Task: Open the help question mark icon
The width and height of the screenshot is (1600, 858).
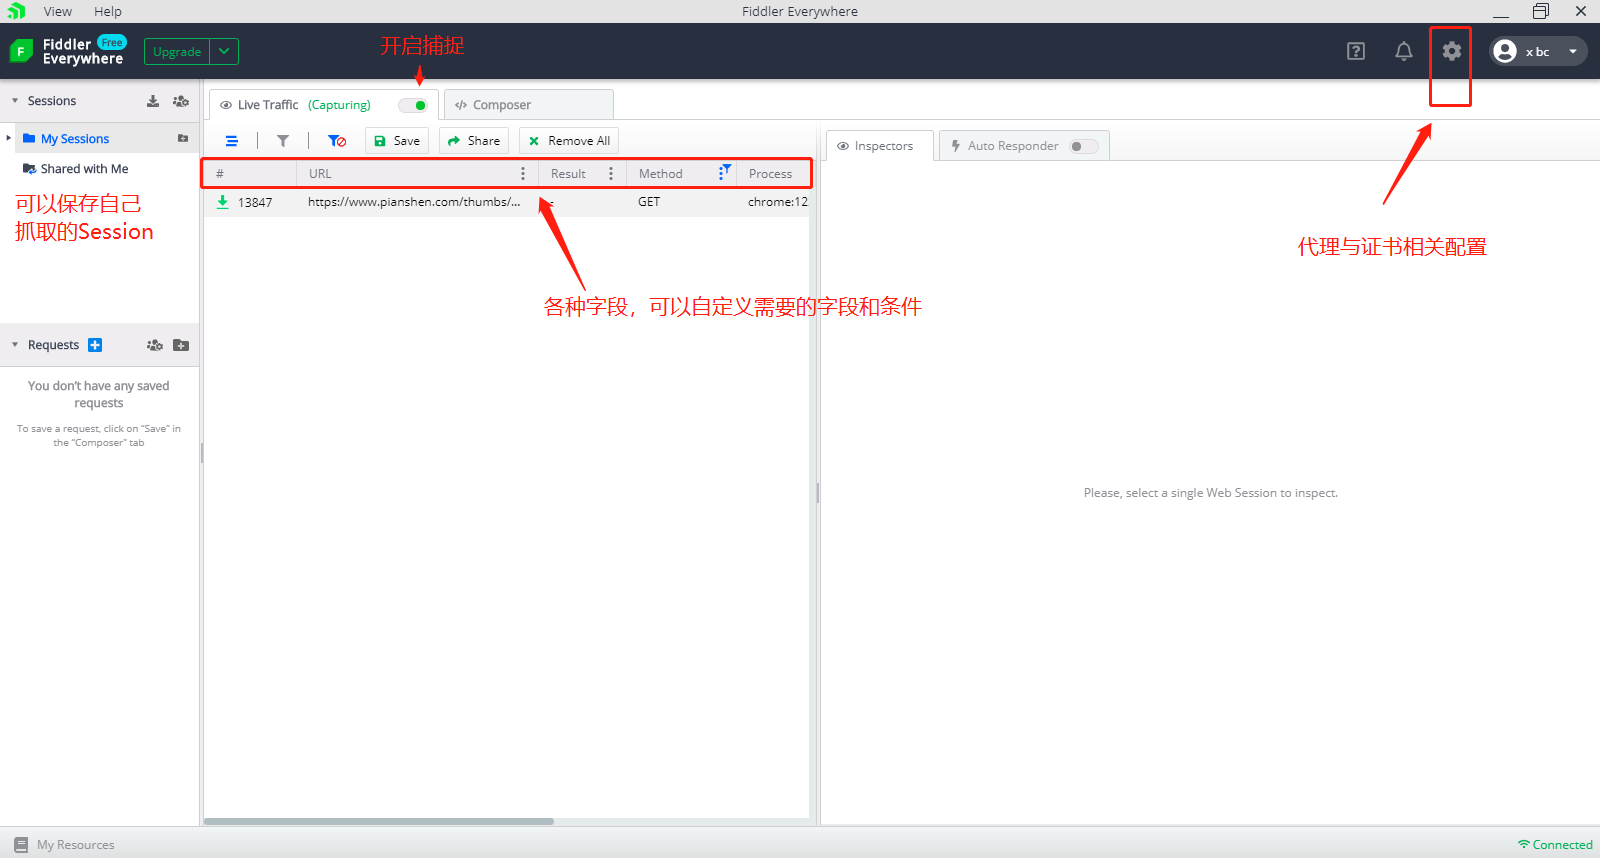Action: click(1356, 51)
